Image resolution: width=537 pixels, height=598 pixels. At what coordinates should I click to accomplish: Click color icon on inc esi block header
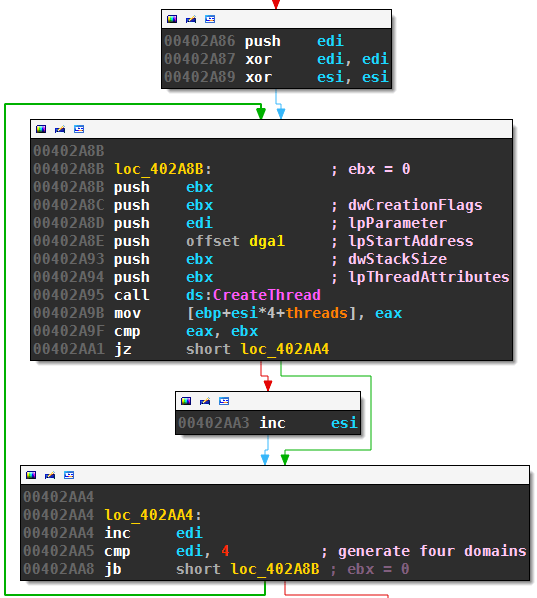(186, 401)
